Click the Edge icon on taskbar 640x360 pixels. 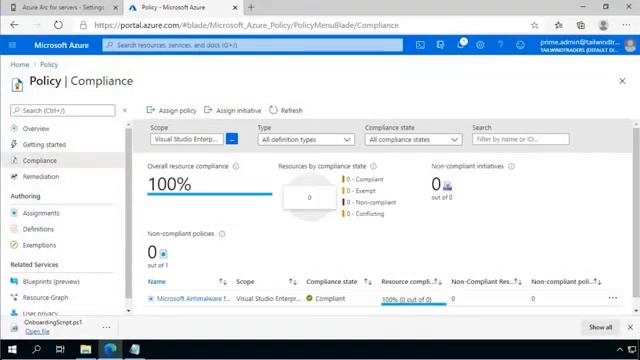click(x=110, y=349)
